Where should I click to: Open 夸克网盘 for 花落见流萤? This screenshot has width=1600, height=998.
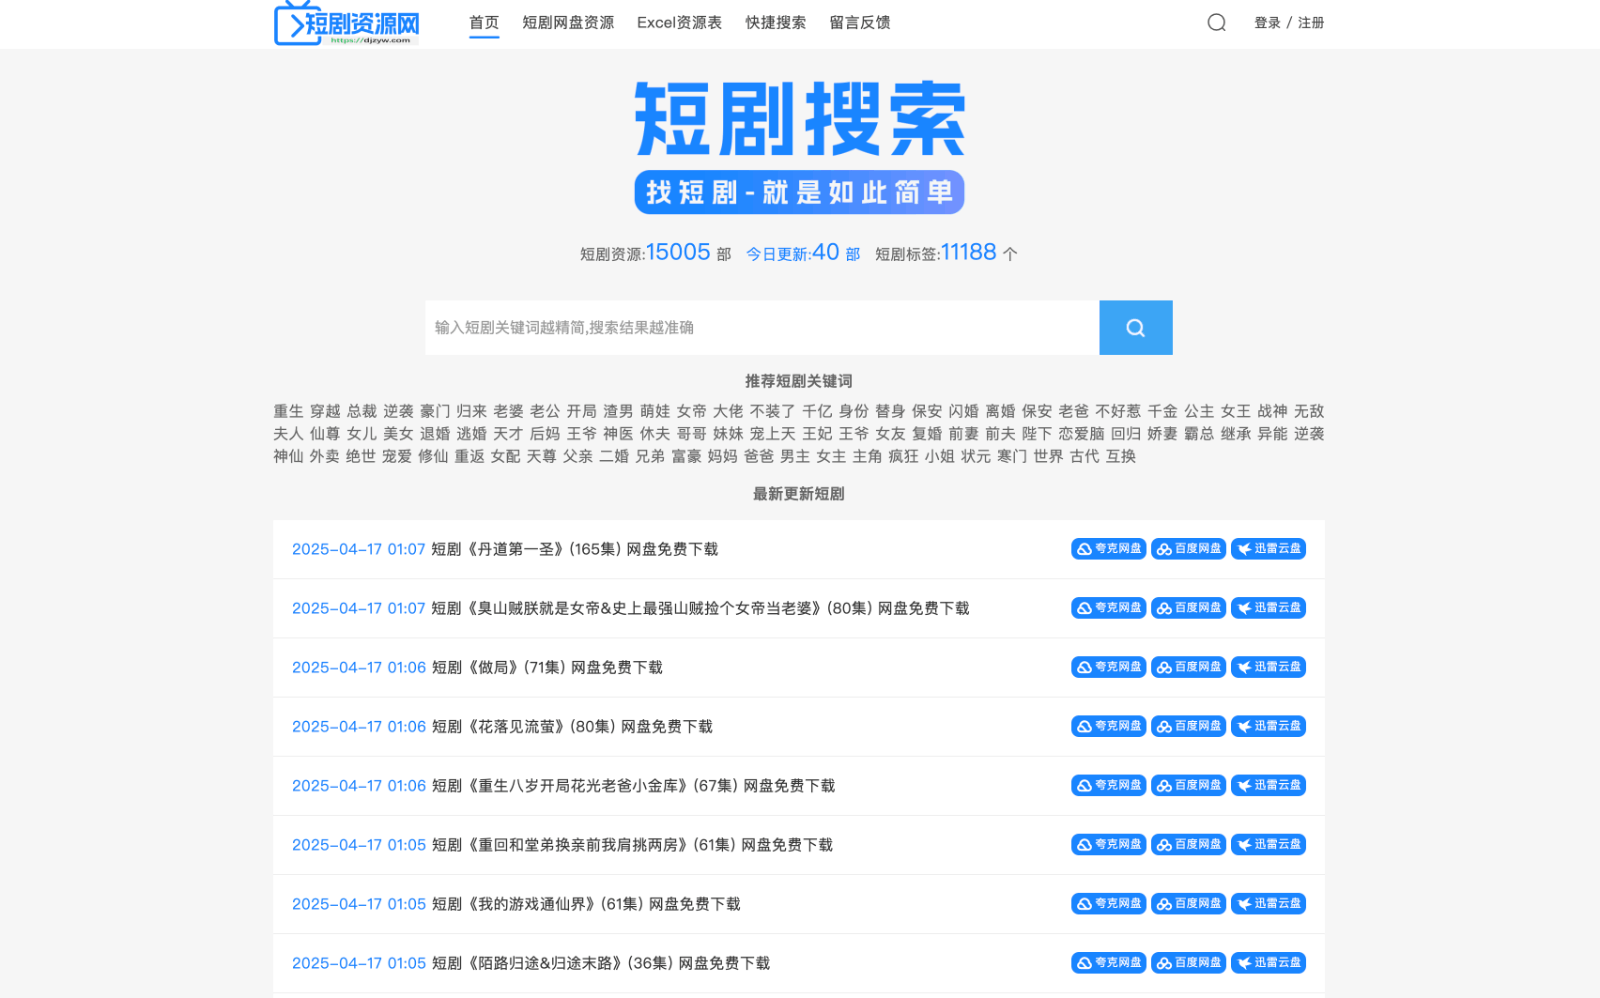point(1108,725)
